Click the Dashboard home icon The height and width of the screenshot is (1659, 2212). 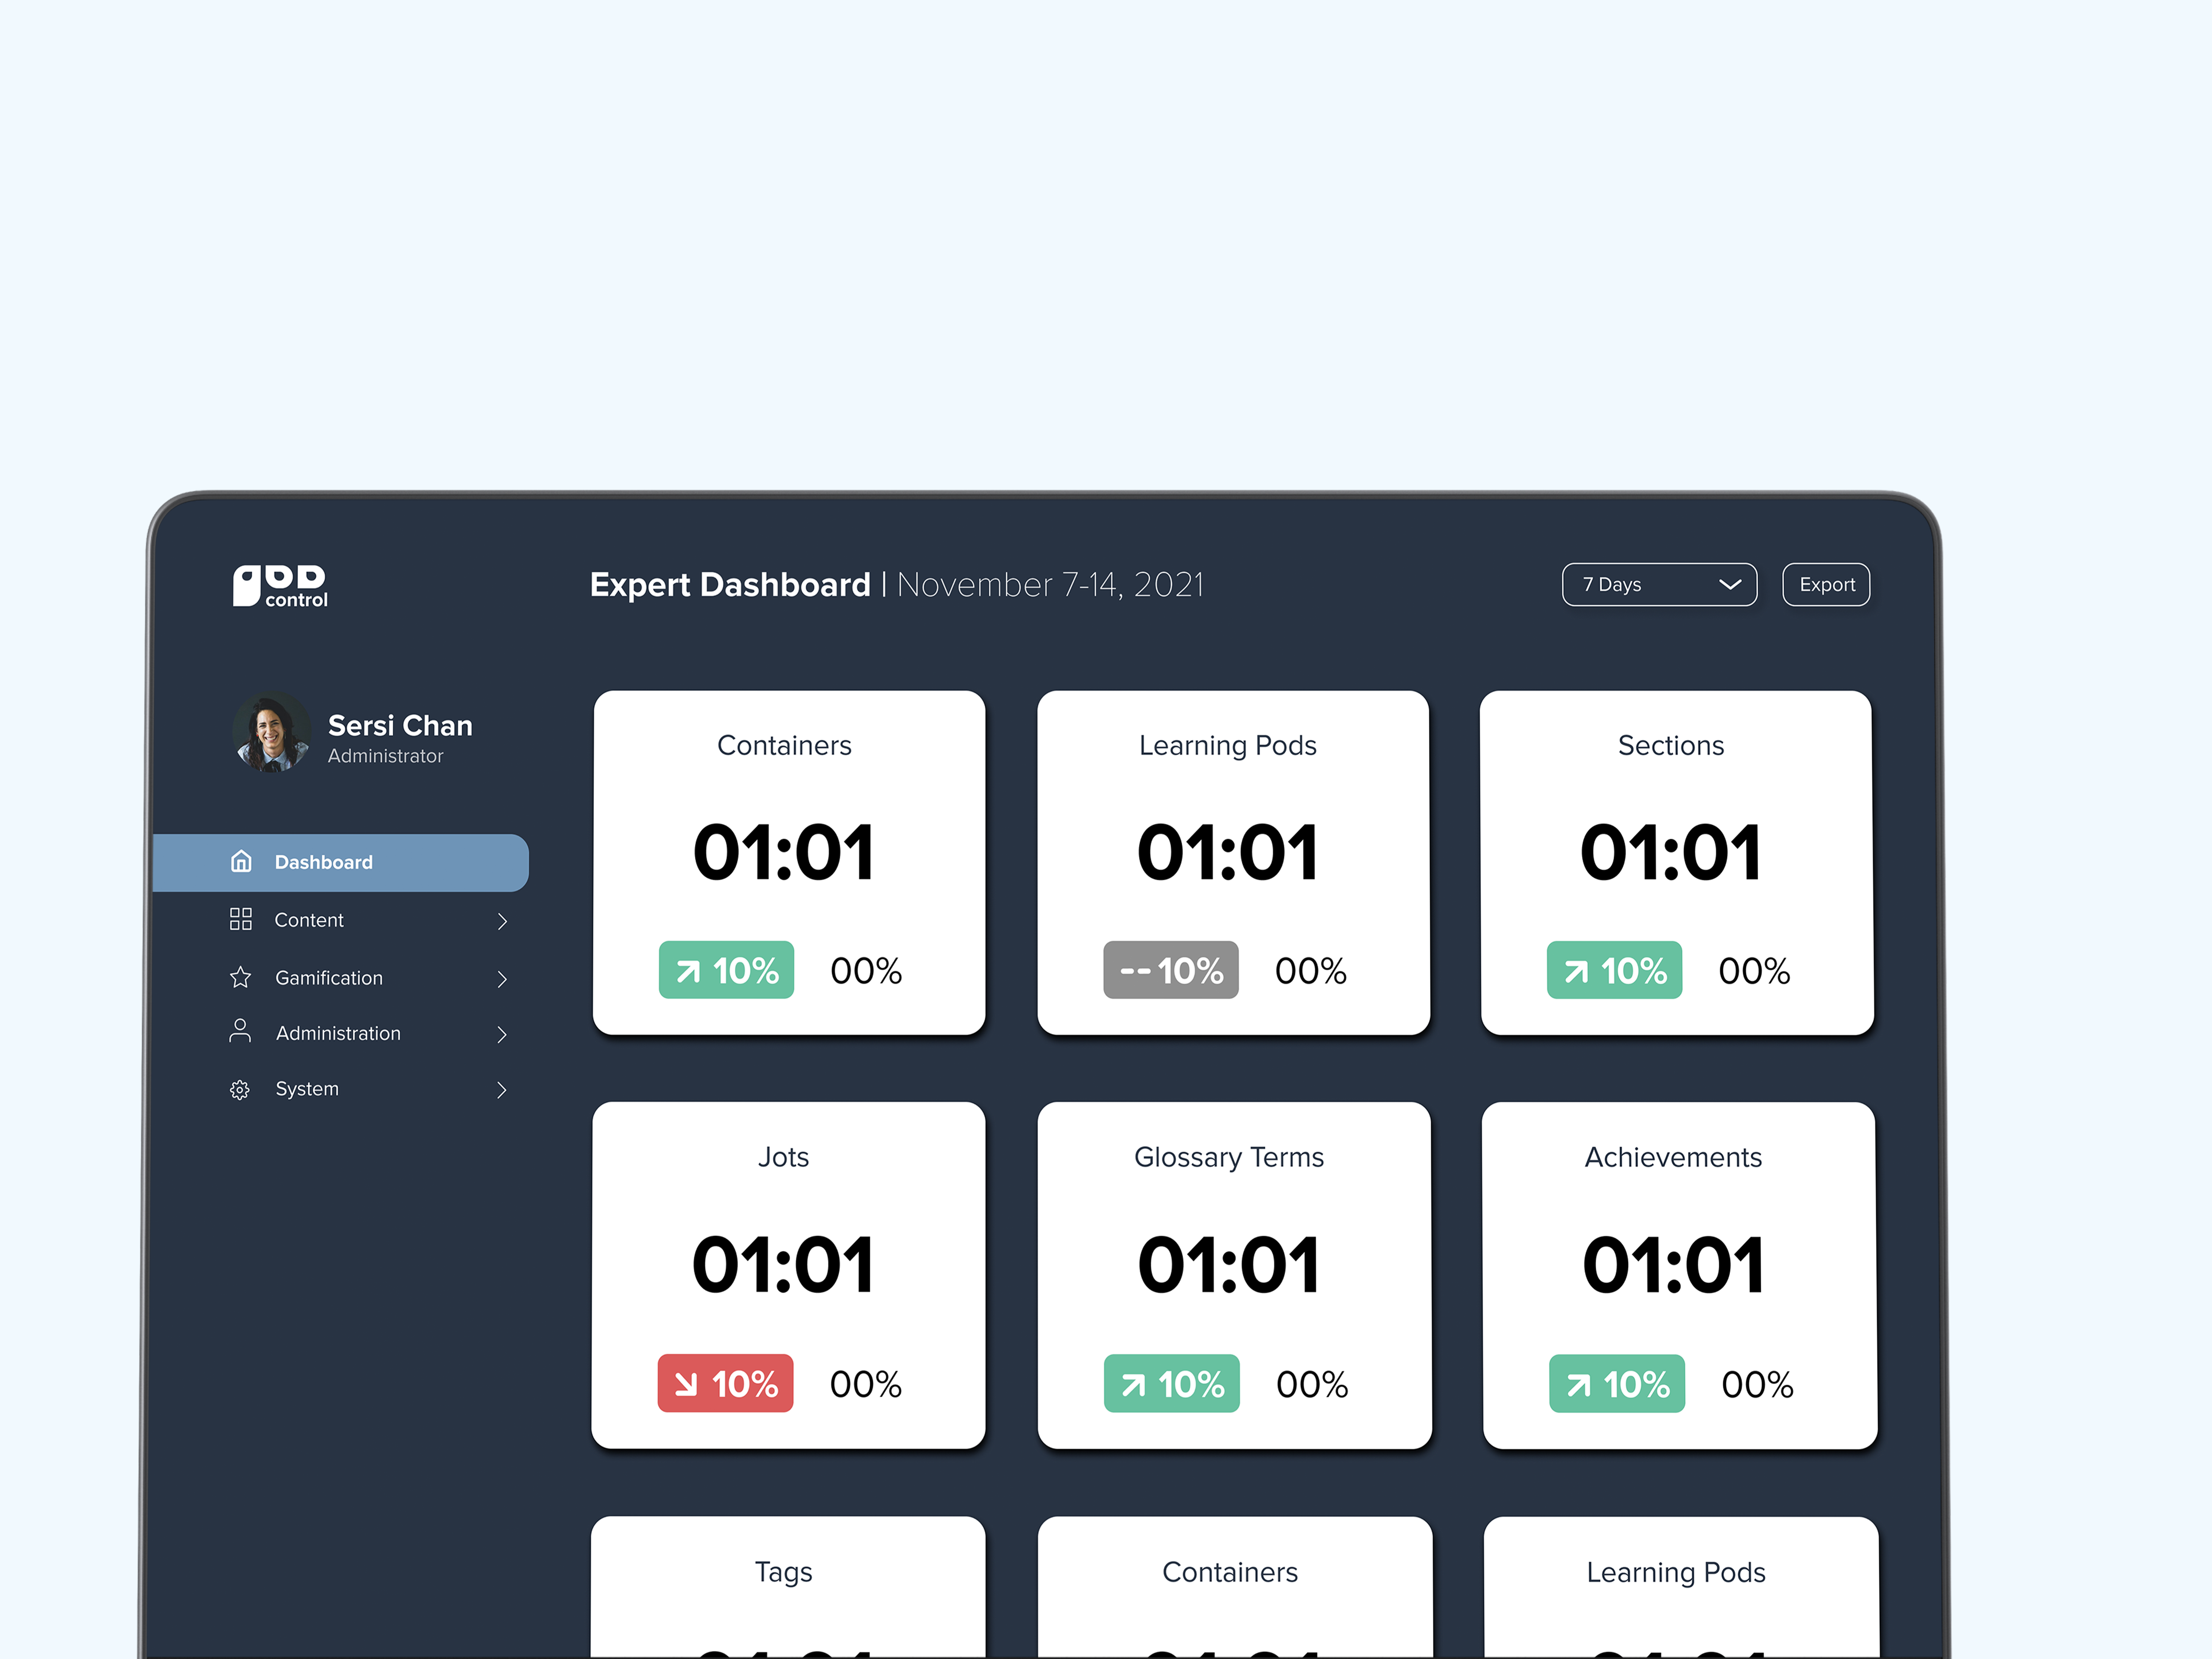241,861
